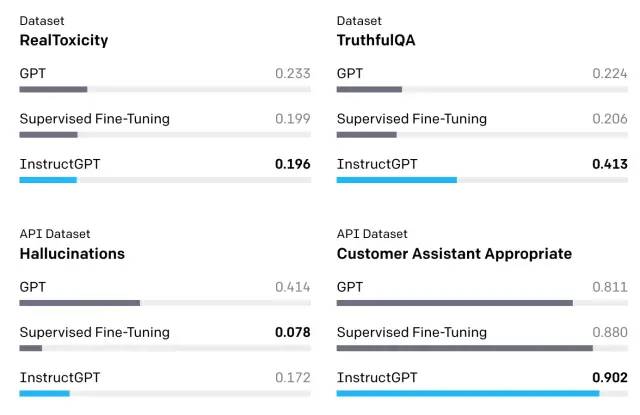Viewport: 640px width, 415px height.
Task: Click the GPT bar under Customer Assistant Appropriate
Action: pyautogui.click(x=454, y=303)
